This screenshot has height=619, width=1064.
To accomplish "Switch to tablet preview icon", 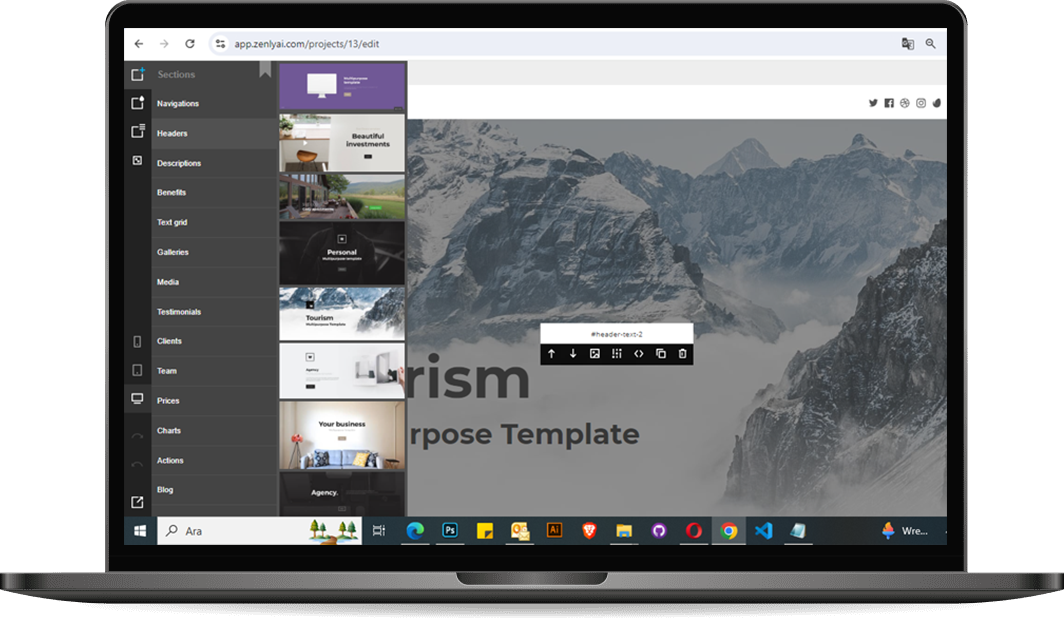I will pos(137,371).
